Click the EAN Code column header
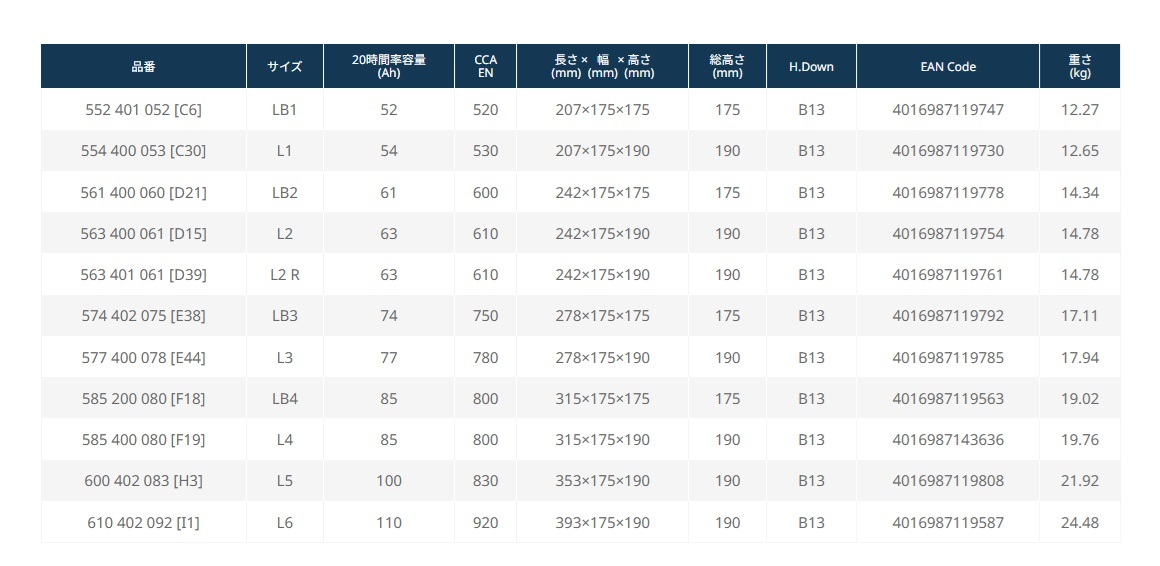 (948, 67)
